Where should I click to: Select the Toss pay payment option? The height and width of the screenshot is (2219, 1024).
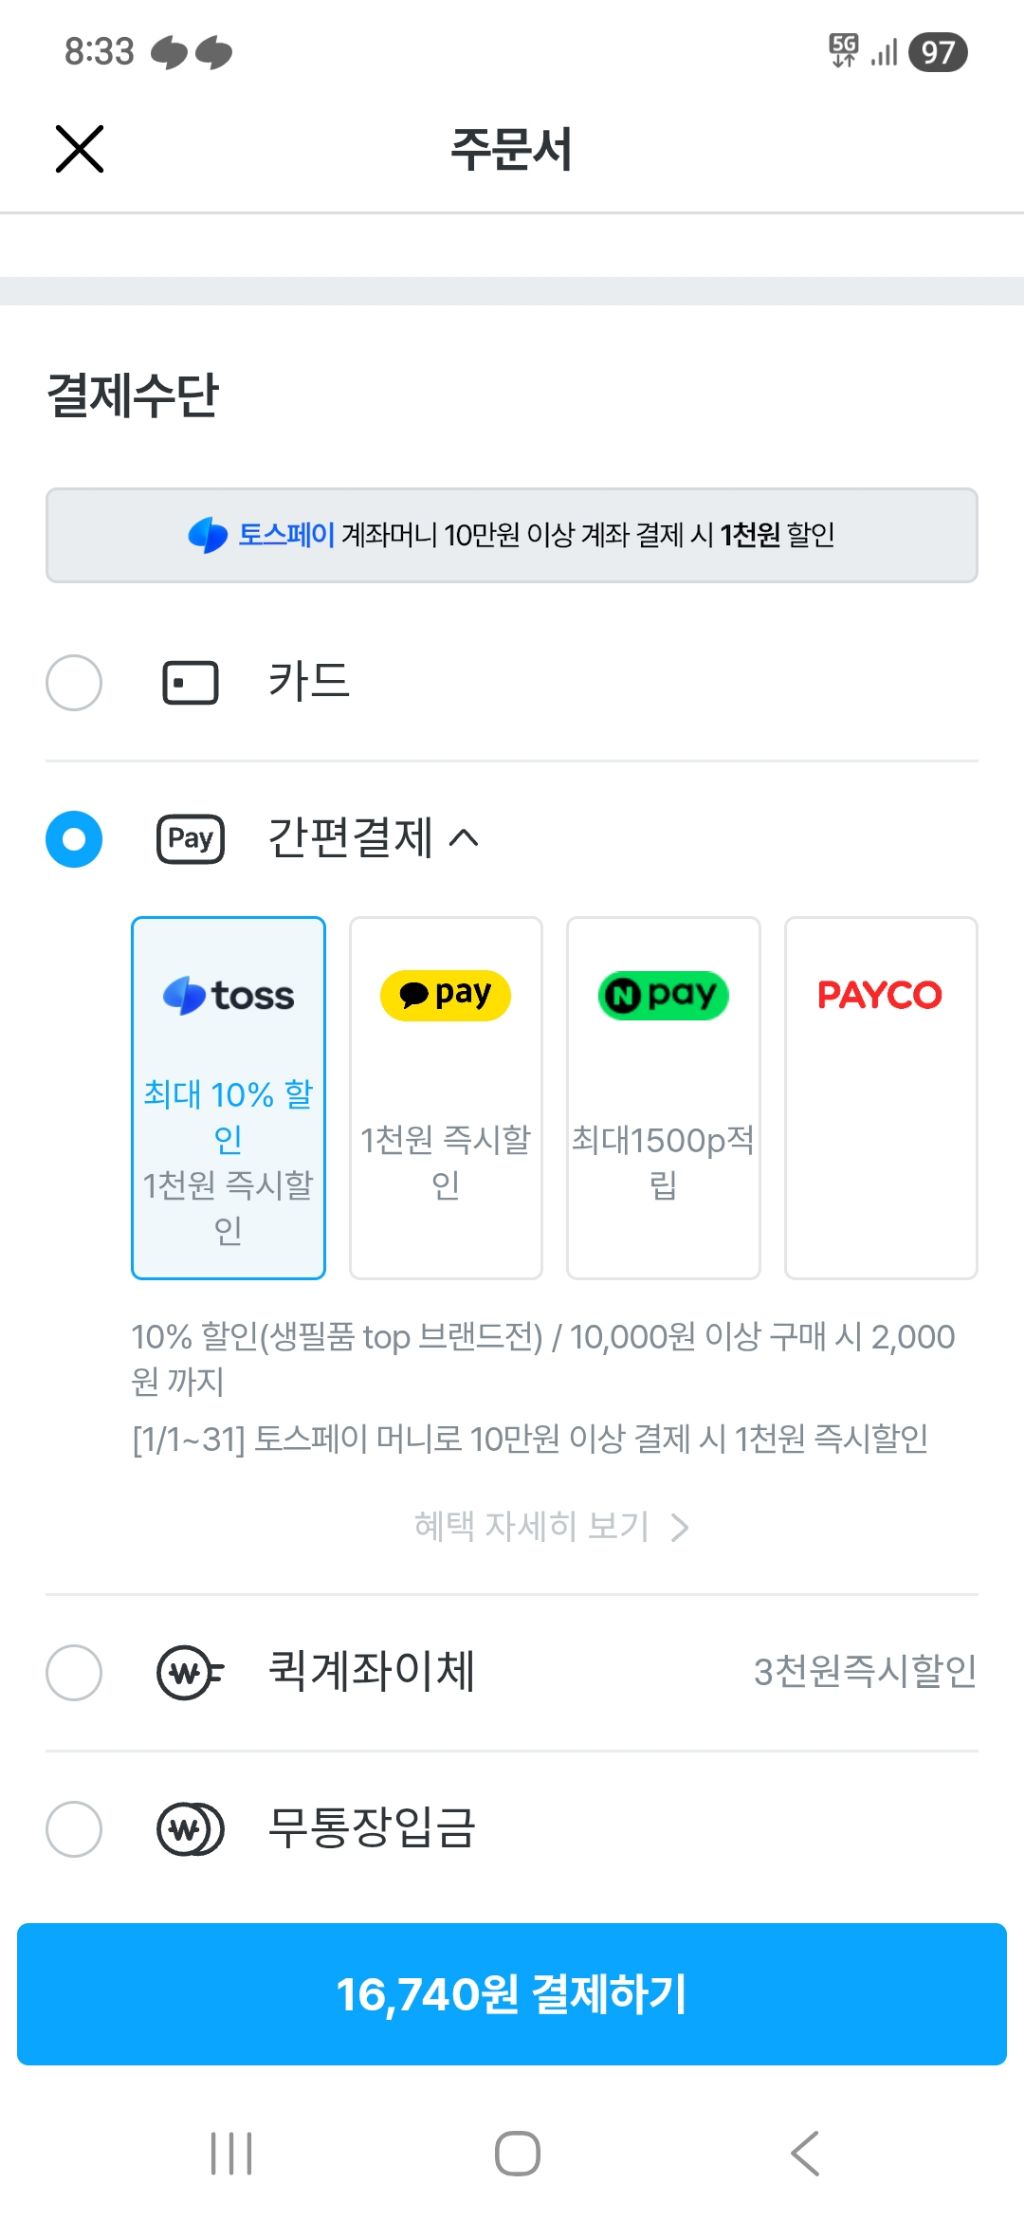pyautogui.click(x=228, y=1095)
